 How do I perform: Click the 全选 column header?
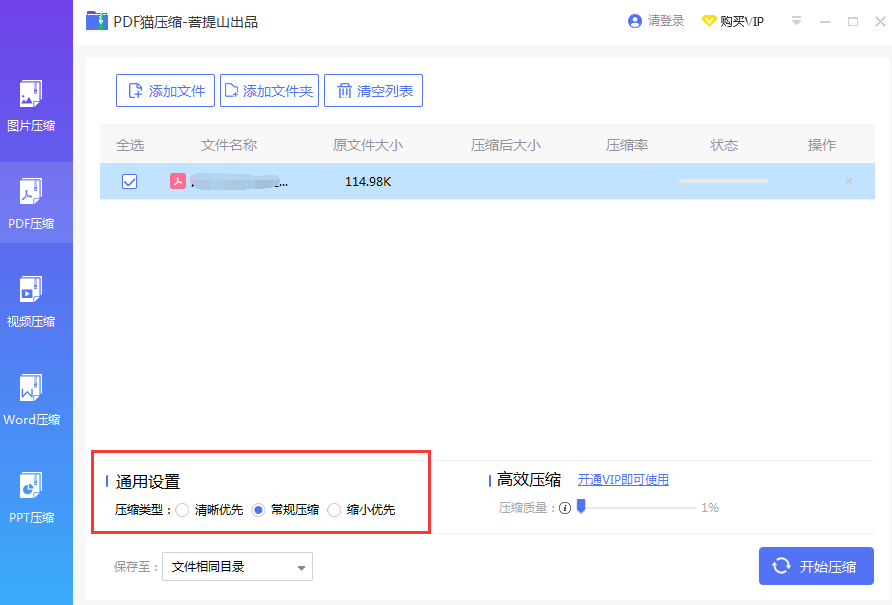click(130, 145)
